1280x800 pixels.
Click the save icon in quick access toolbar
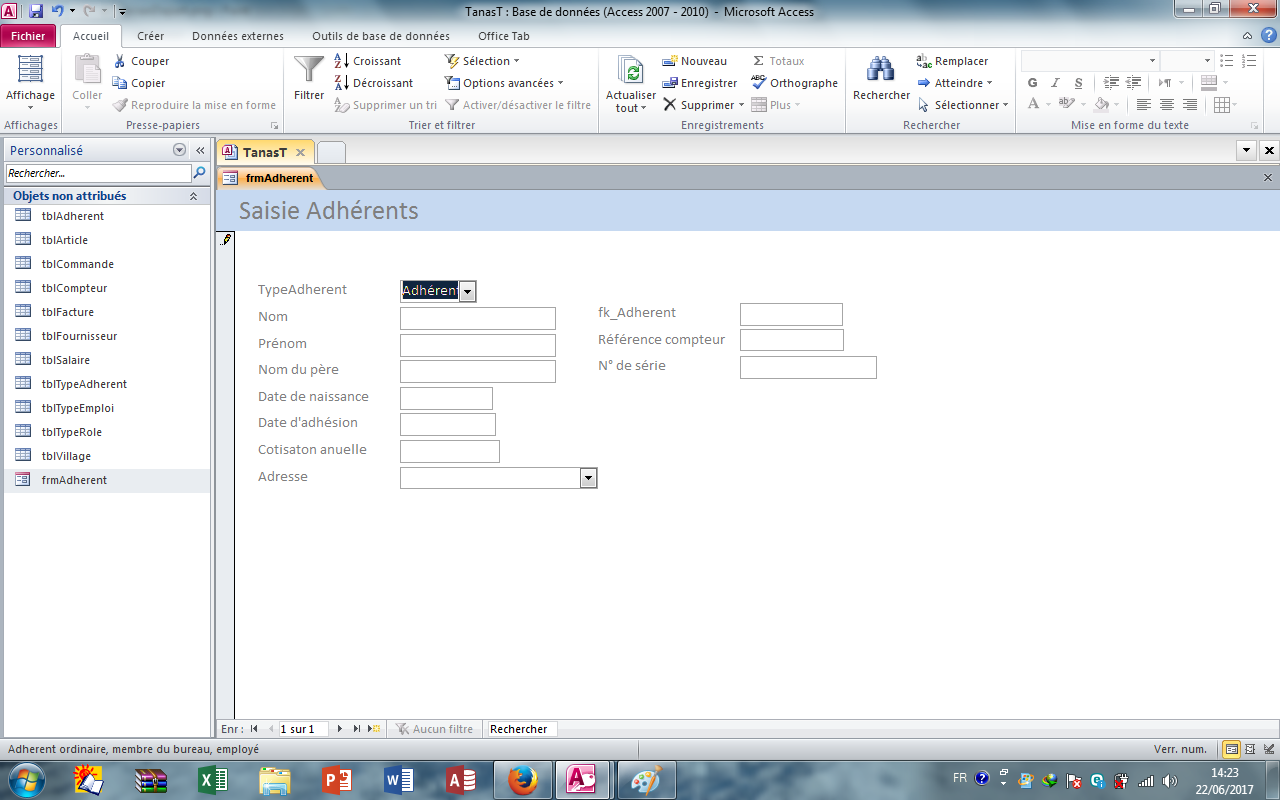36,12
